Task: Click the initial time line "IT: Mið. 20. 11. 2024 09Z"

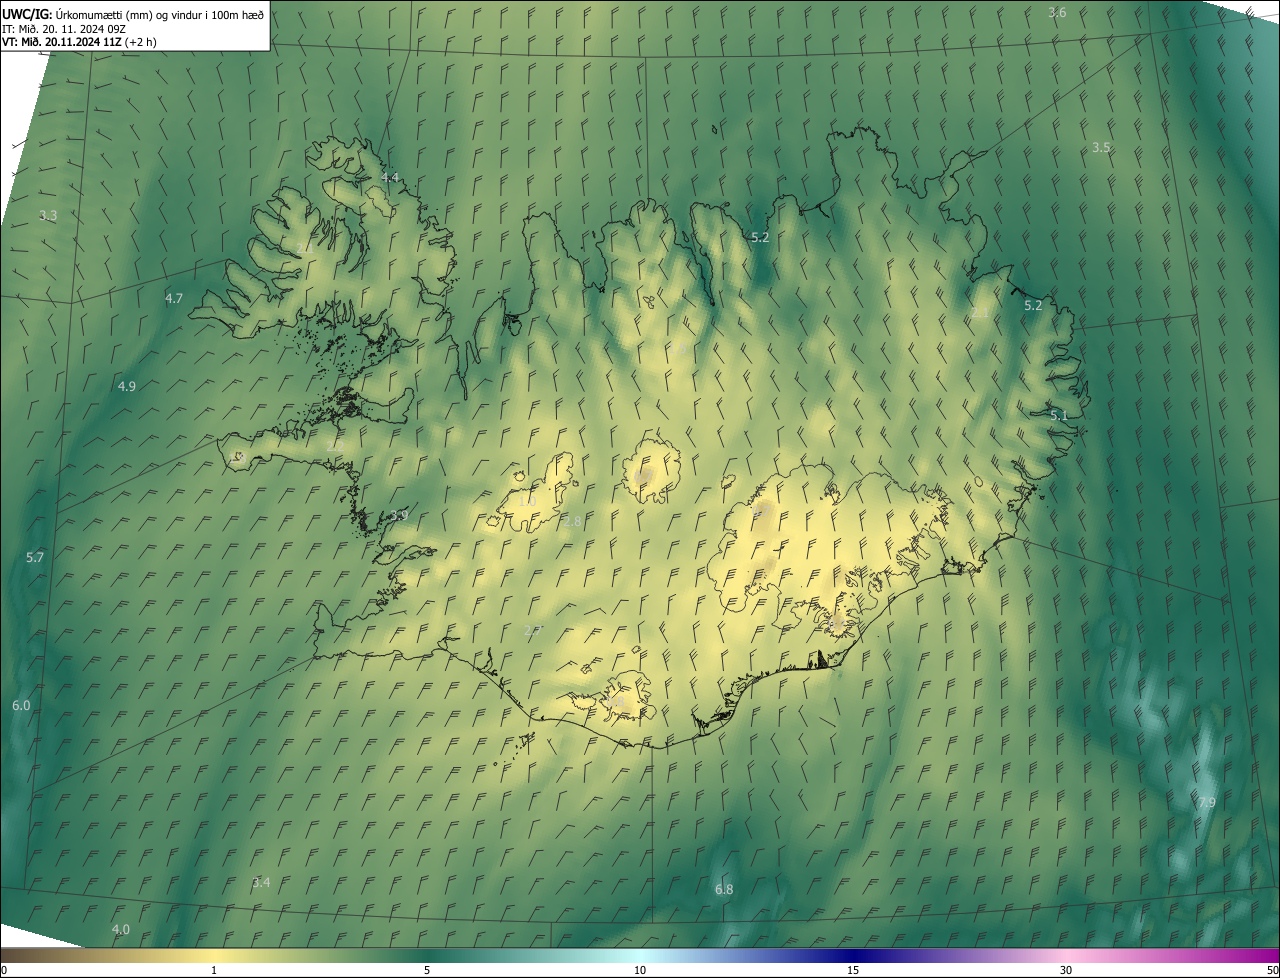Action: [x=63, y=28]
